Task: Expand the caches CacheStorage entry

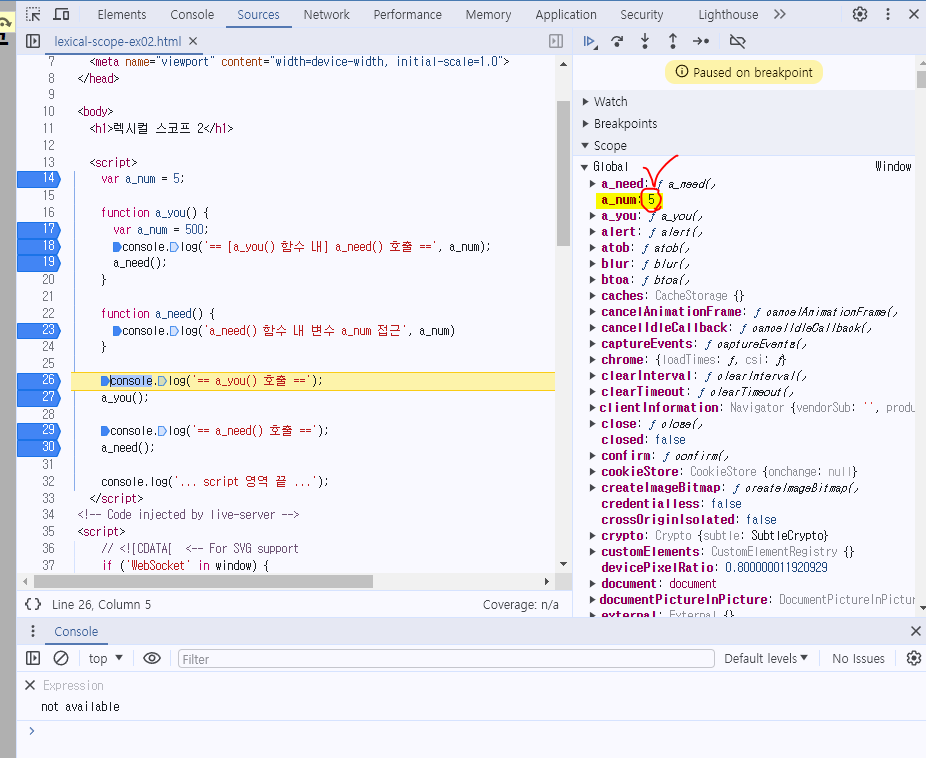Action: 592,296
